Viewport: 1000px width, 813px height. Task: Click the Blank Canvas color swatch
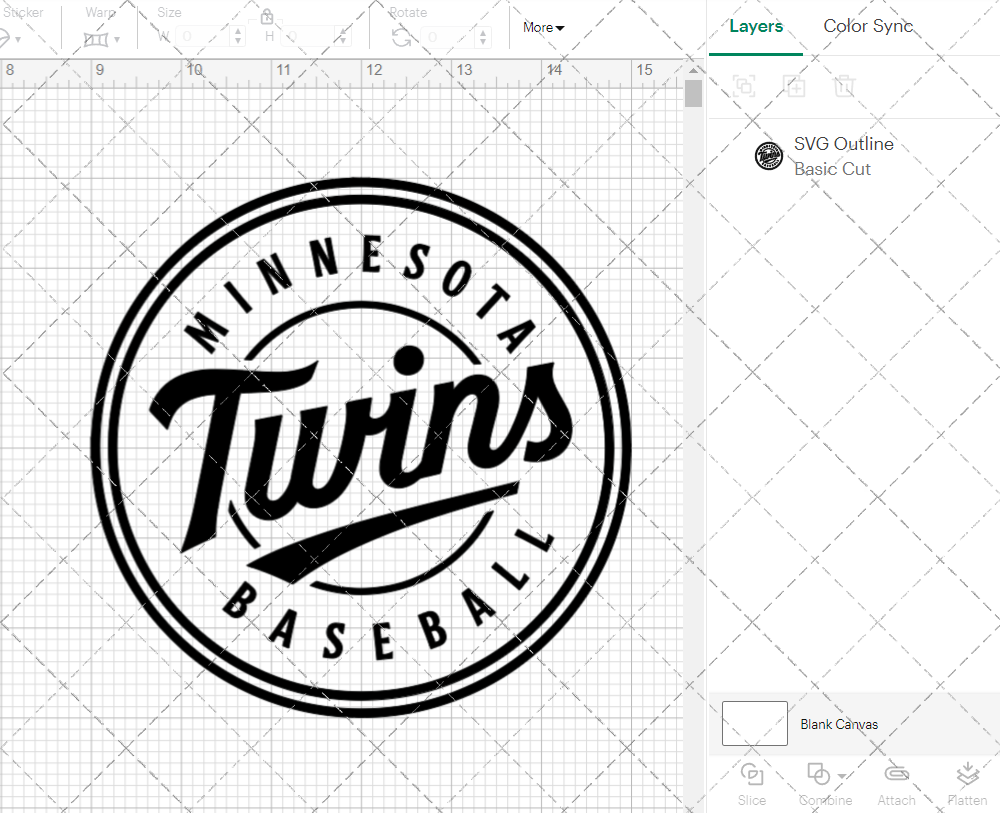[755, 723]
